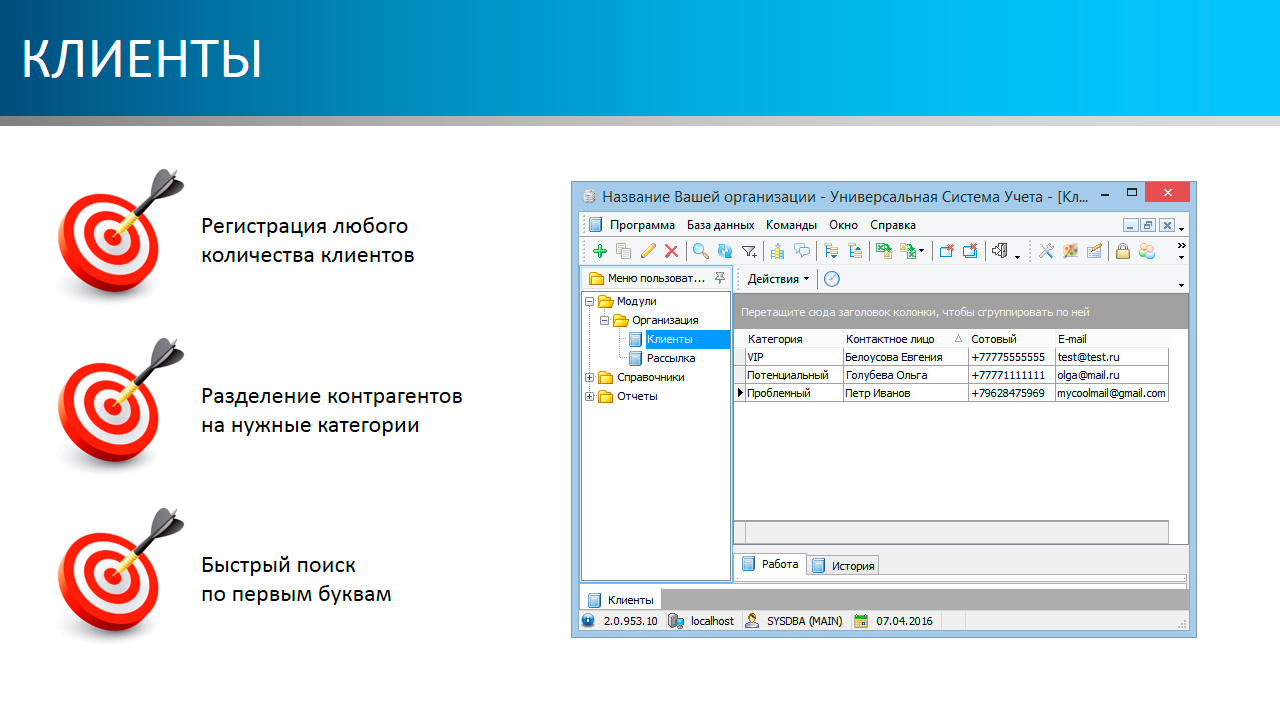Viewport: 1280px width, 720px height.
Task: Click the version info icon in the status bar
Action: tap(588, 621)
